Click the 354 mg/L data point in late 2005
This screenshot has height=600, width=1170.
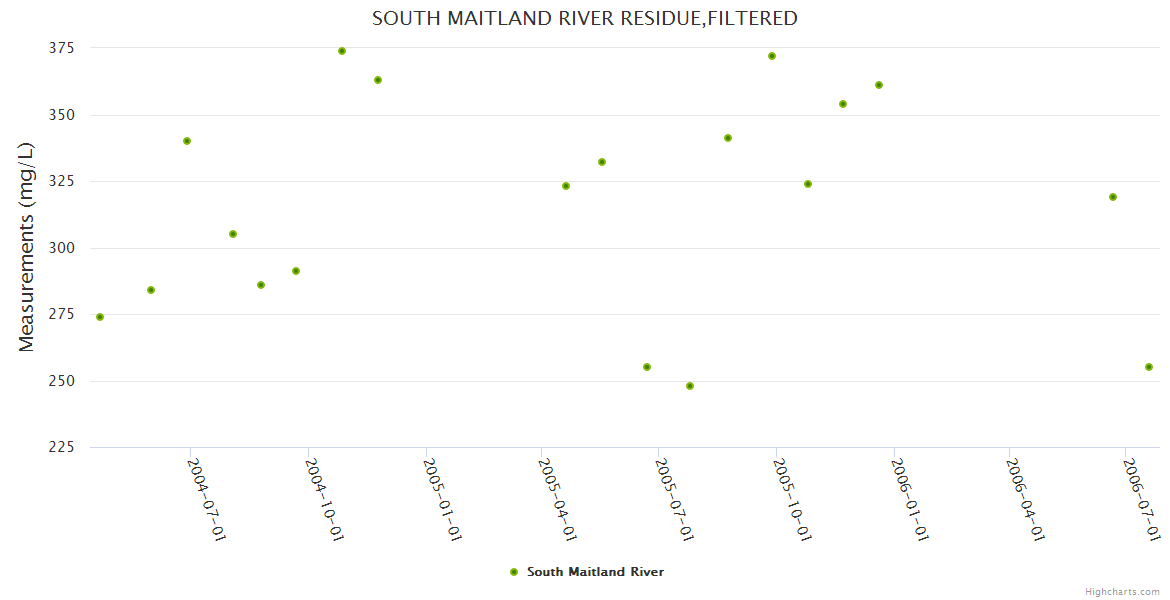[843, 104]
